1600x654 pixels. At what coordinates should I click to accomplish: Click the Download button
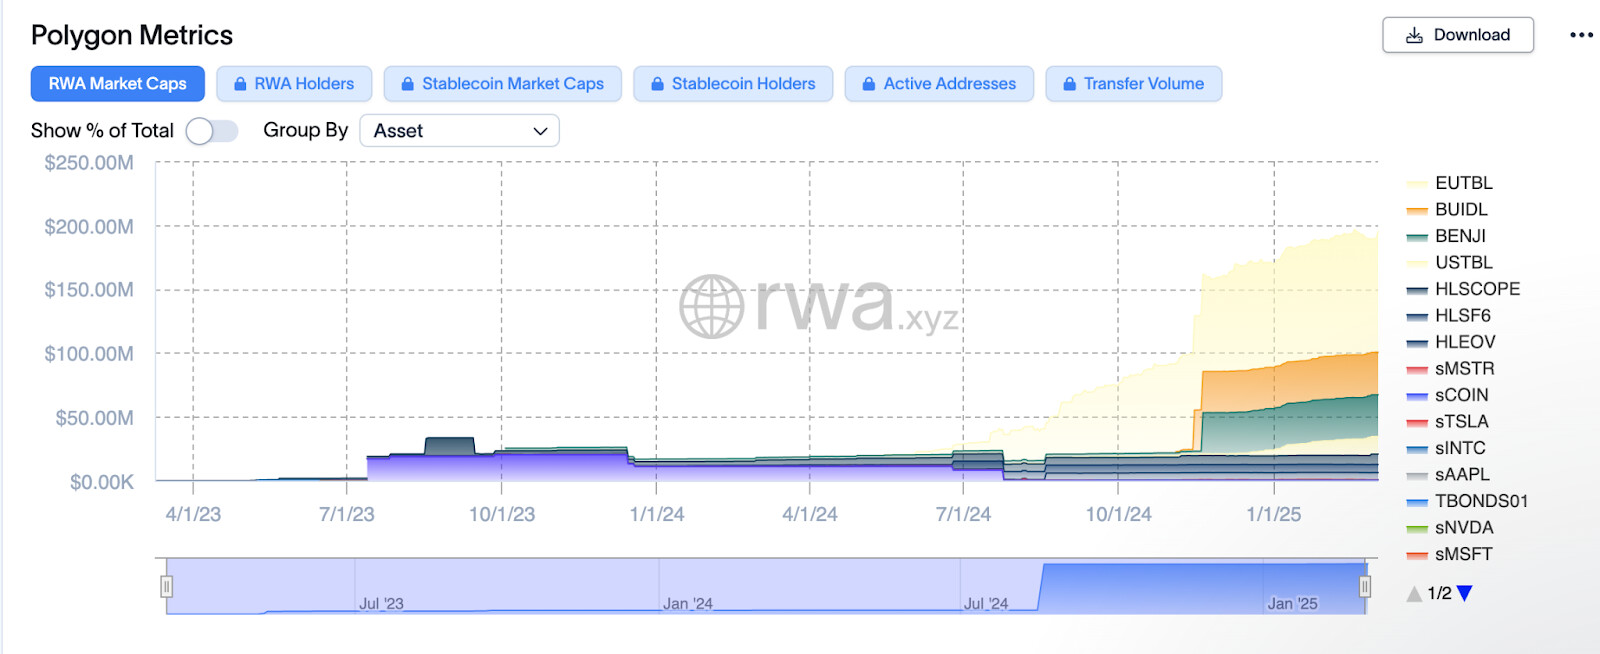click(1457, 35)
